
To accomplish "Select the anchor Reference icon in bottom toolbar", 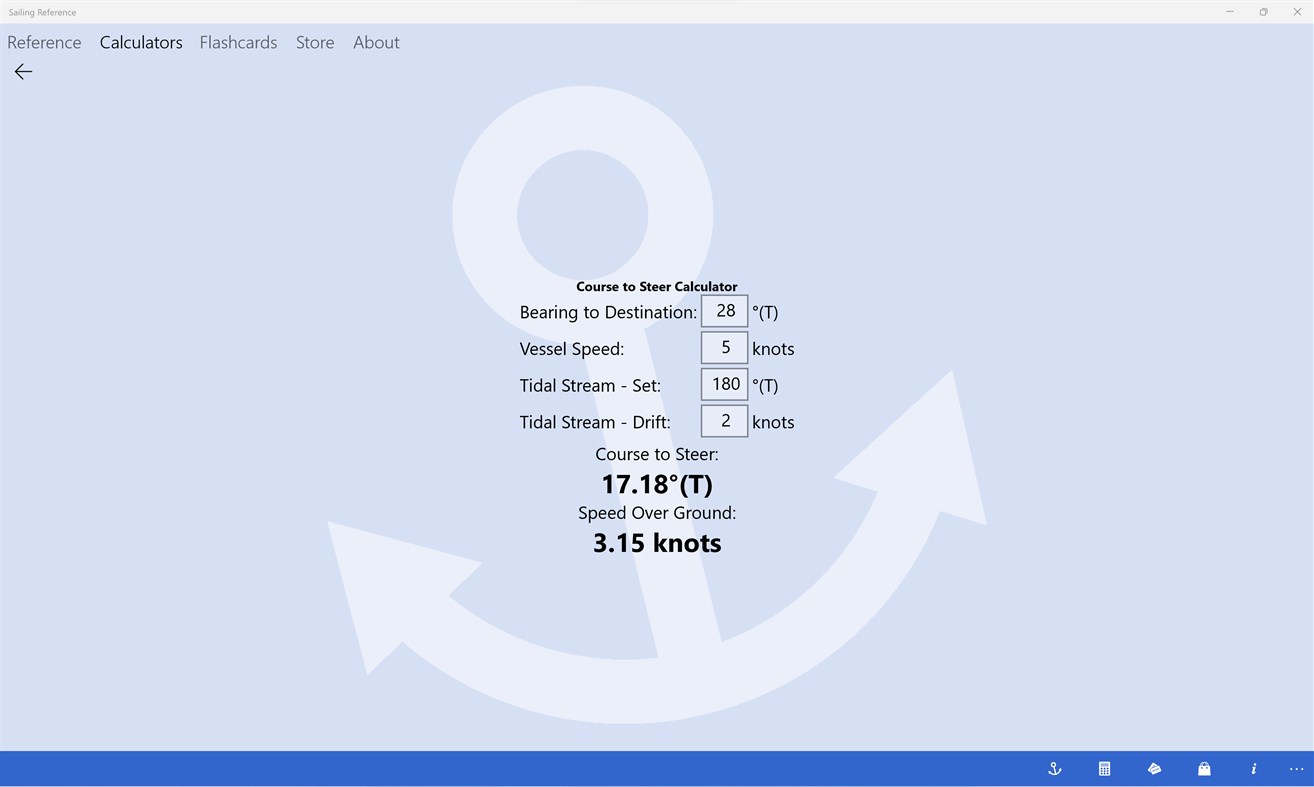I will coord(1054,768).
